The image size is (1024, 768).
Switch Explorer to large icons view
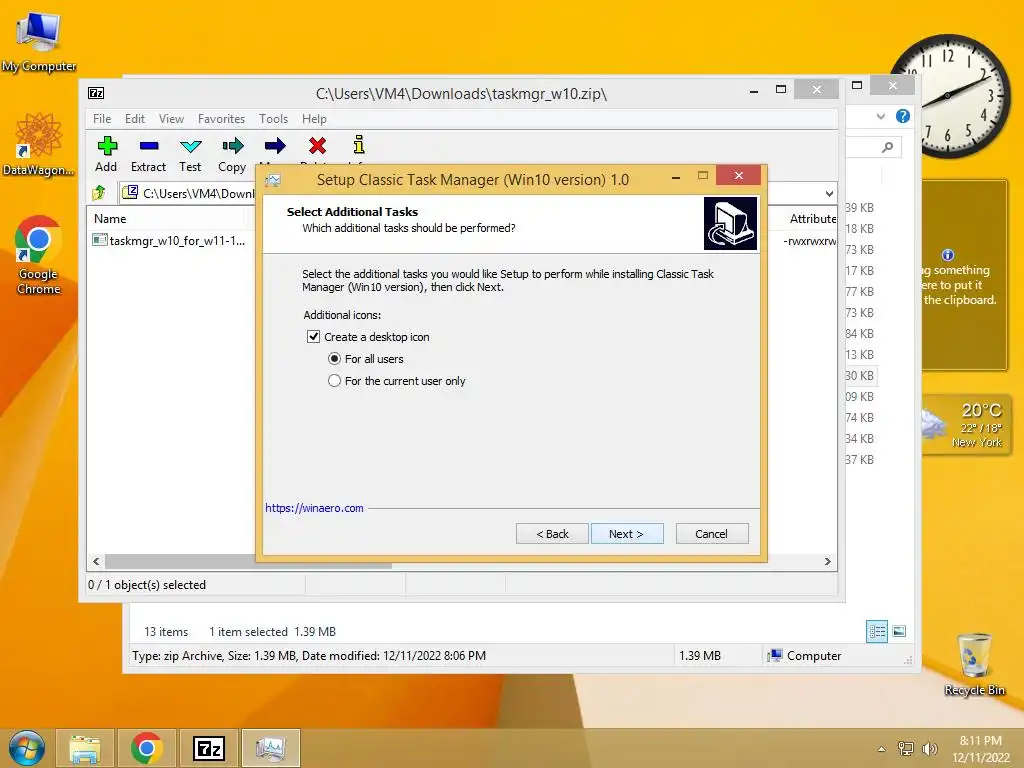(899, 631)
